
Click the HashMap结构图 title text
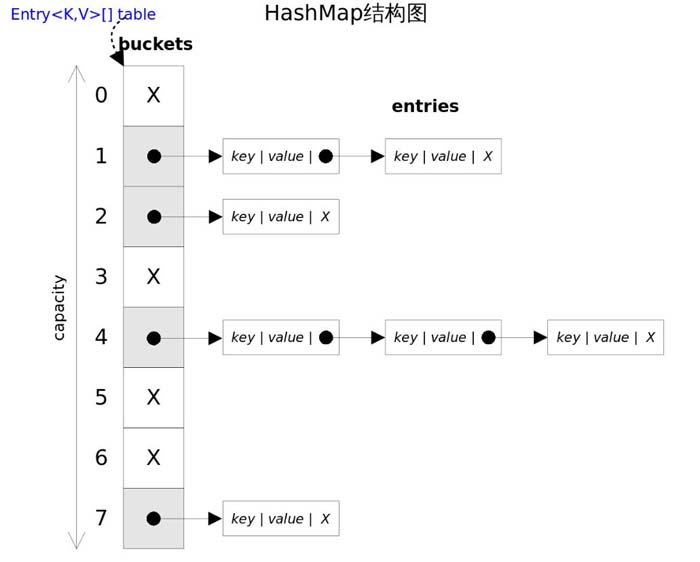(345, 14)
